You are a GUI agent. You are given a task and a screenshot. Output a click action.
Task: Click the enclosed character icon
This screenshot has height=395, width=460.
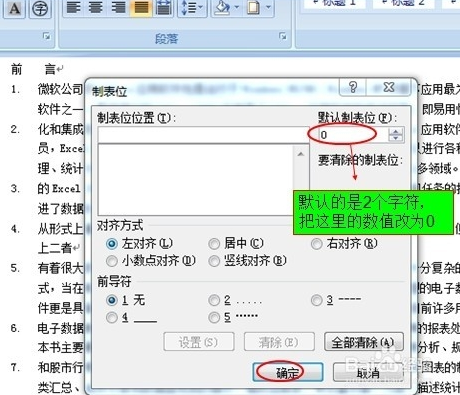[x=40, y=9]
